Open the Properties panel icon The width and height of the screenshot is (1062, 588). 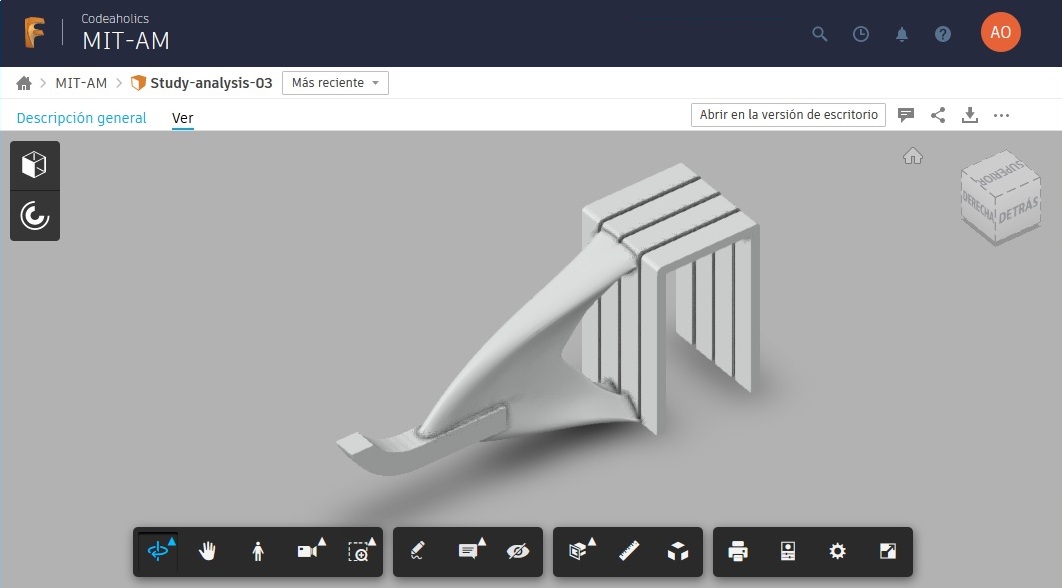click(788, 551)
